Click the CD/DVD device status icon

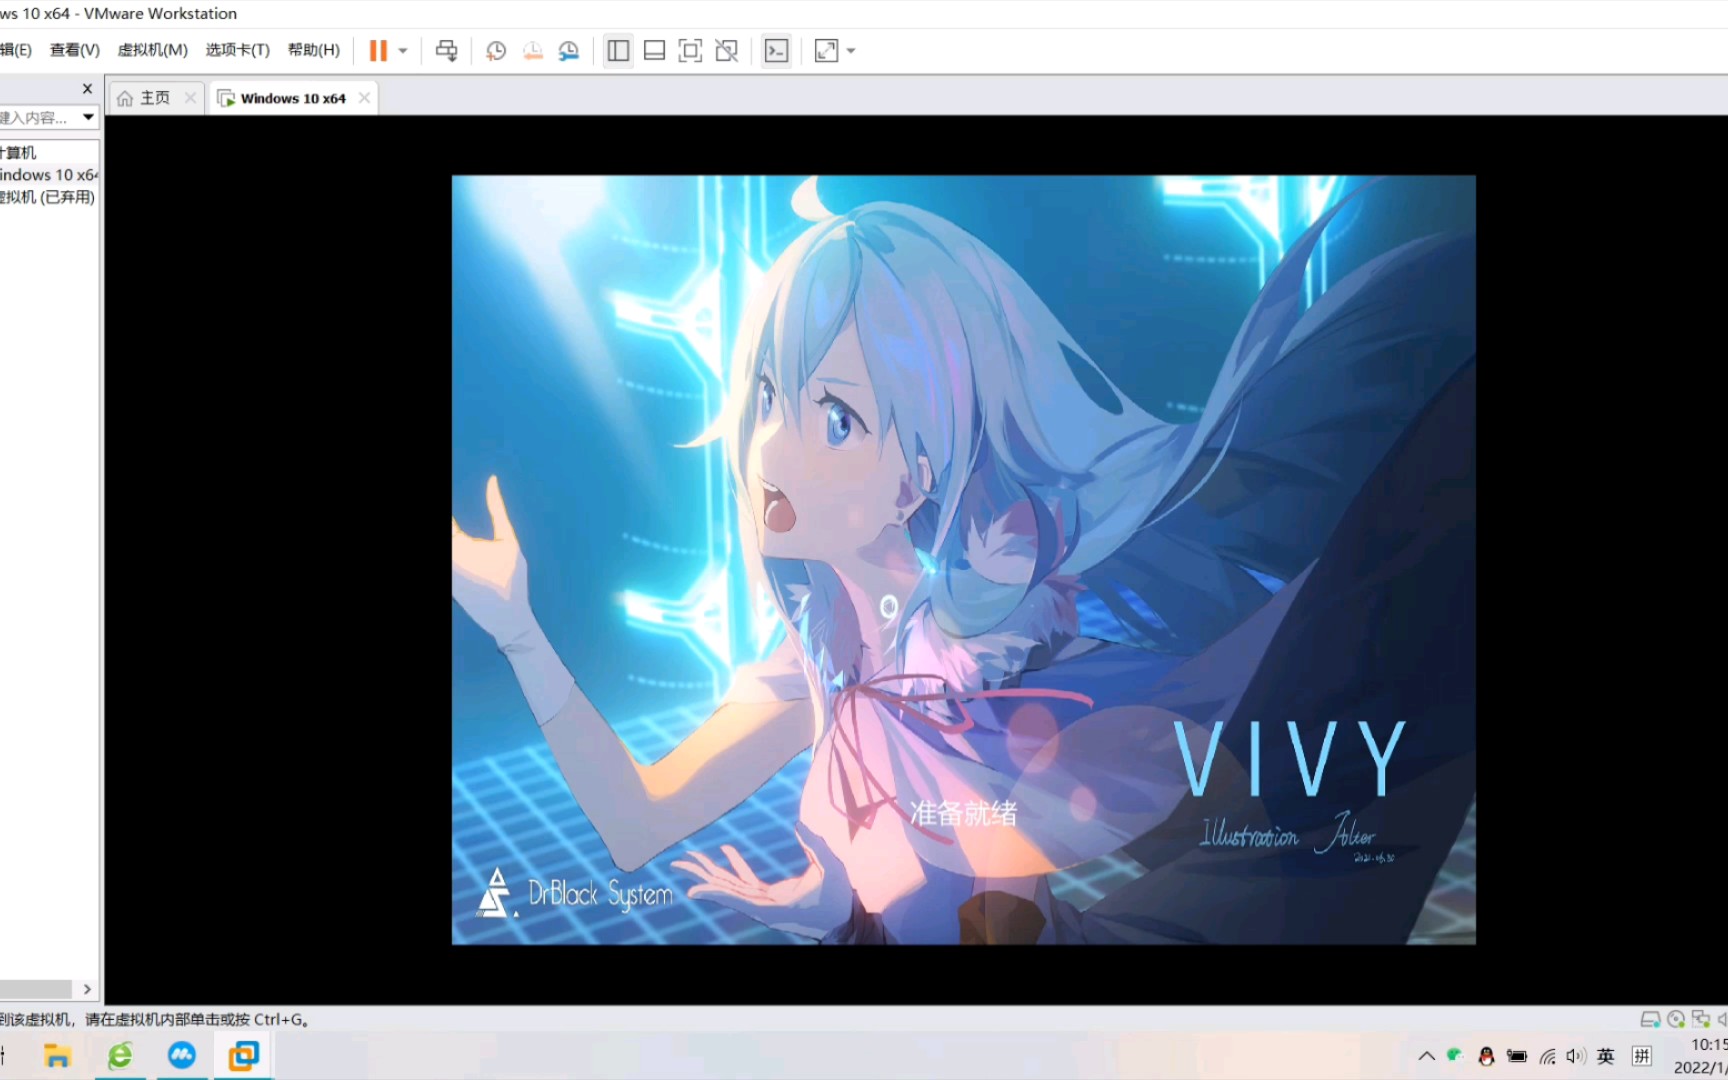tap(1676, 1019)
